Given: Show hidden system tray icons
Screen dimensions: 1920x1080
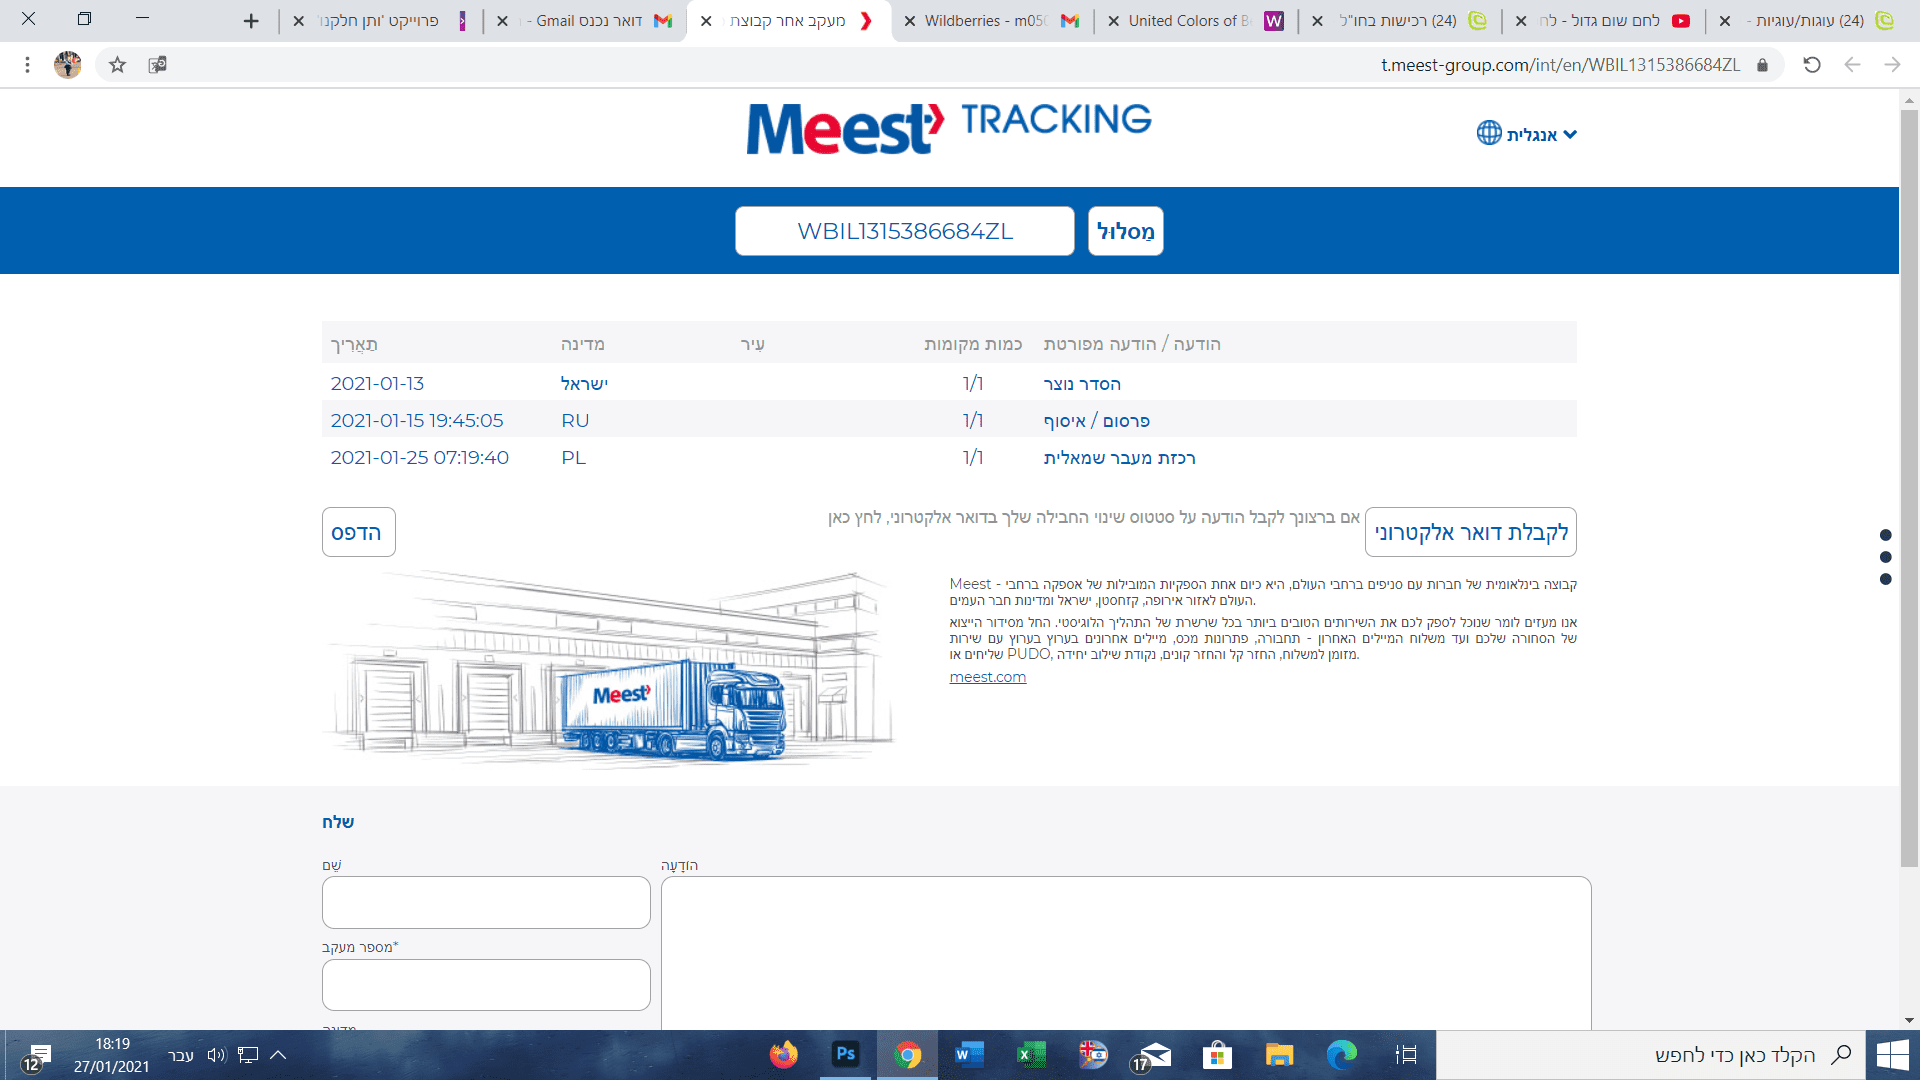Looking at the screenshot, I should [279, 1054].
